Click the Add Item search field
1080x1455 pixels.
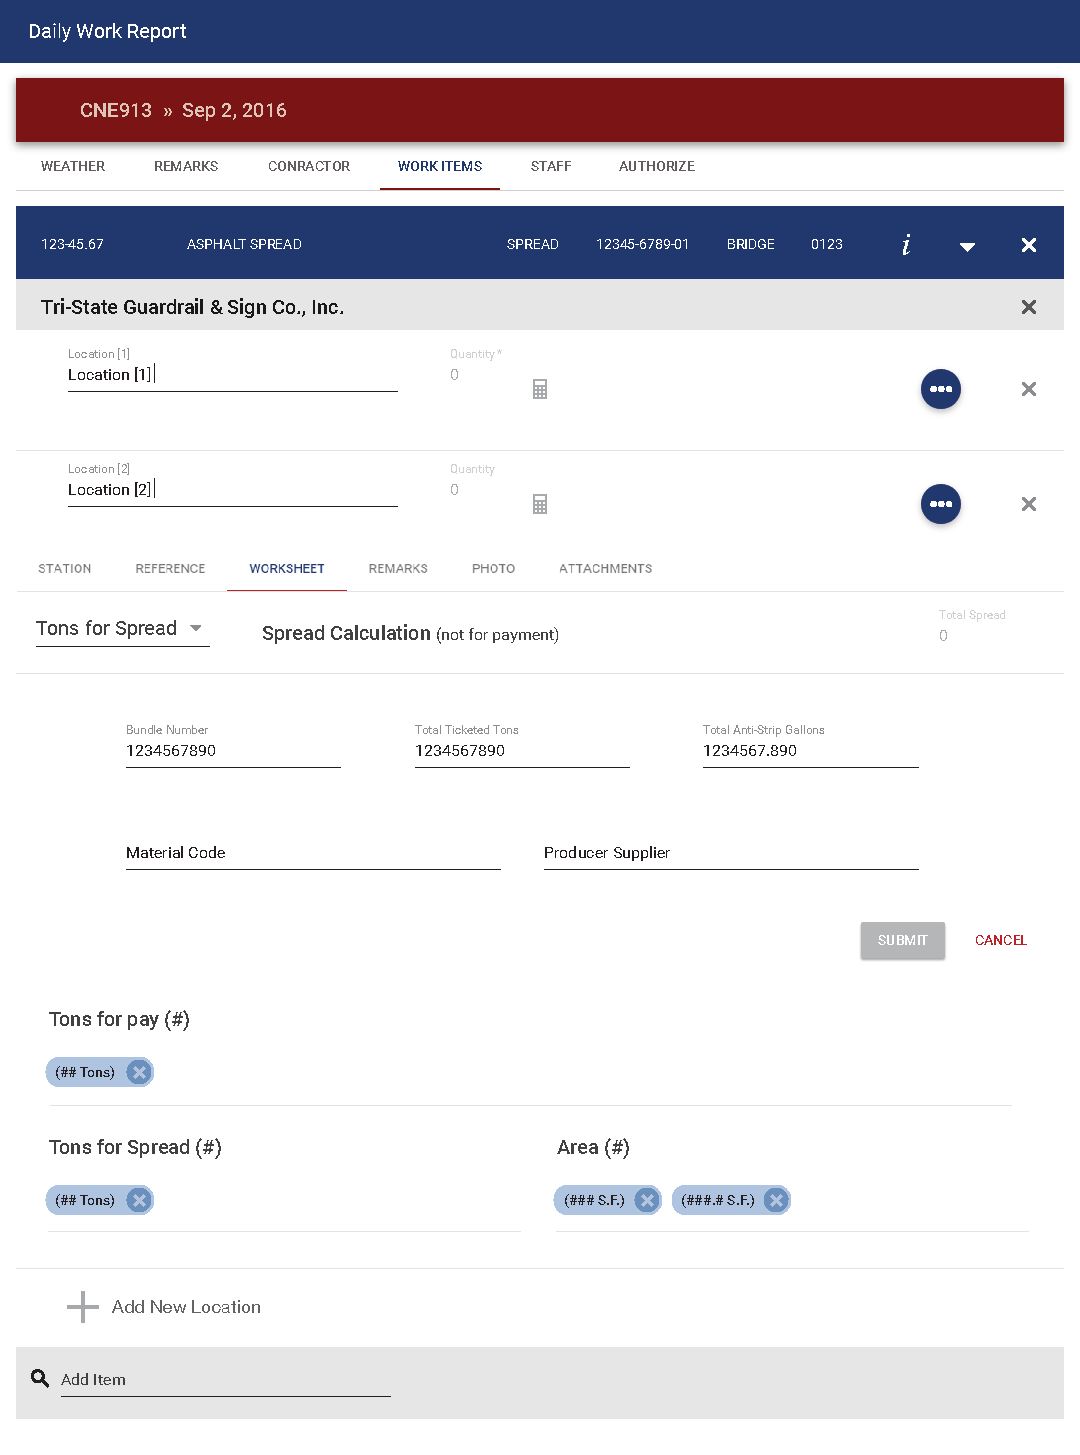[x=225, y=1380]
